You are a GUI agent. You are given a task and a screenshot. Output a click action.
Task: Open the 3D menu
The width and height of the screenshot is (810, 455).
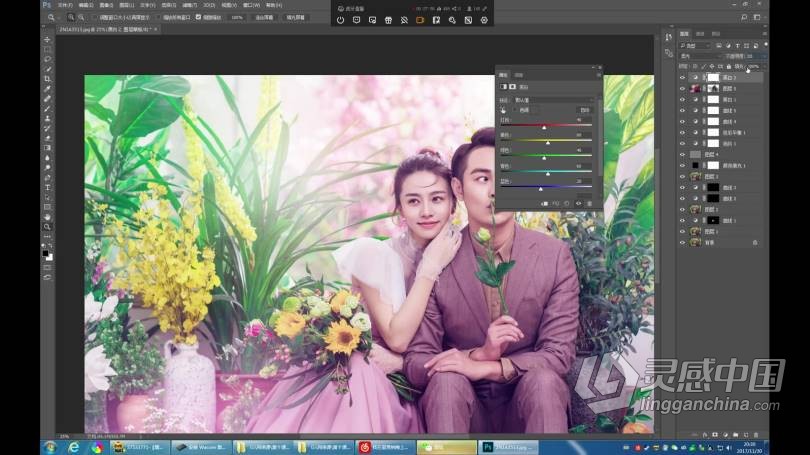point(209,5)
